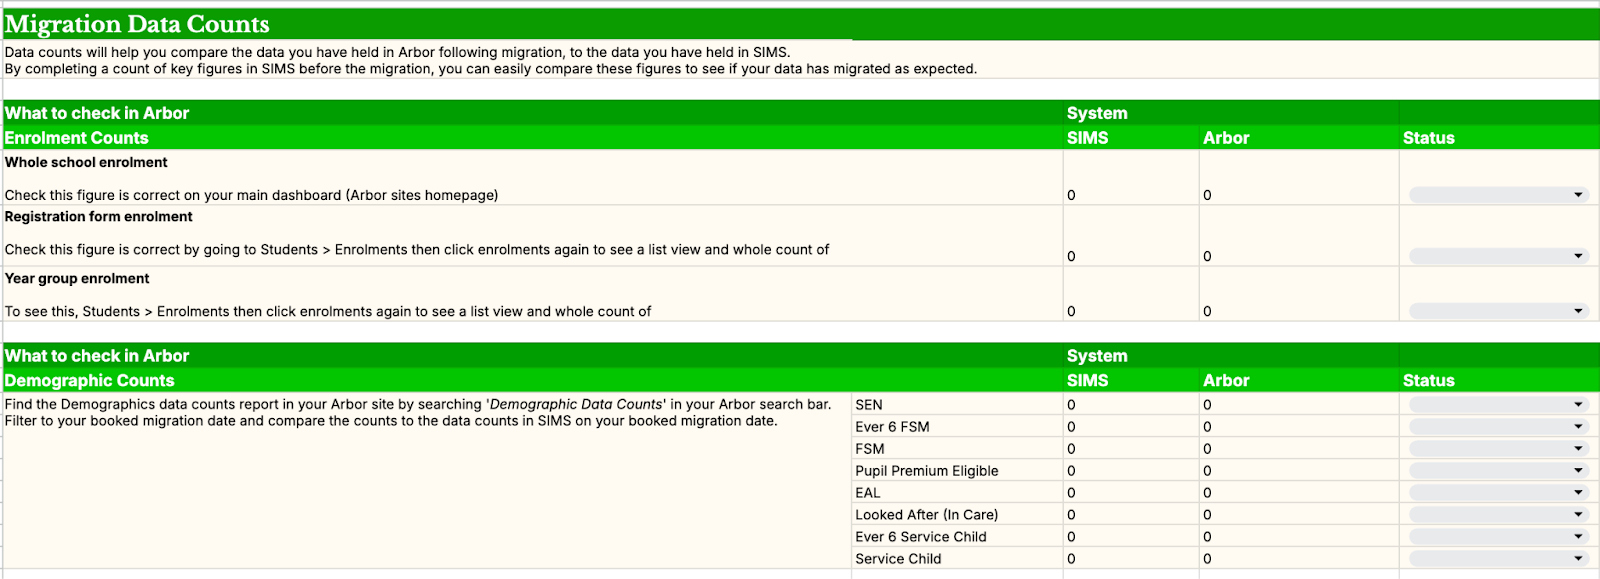Screen dimensions: 1600x579
Task: Expand Status dropdown for Year group enrolment
Action: pyautogui.click(x=1497, y=311)
